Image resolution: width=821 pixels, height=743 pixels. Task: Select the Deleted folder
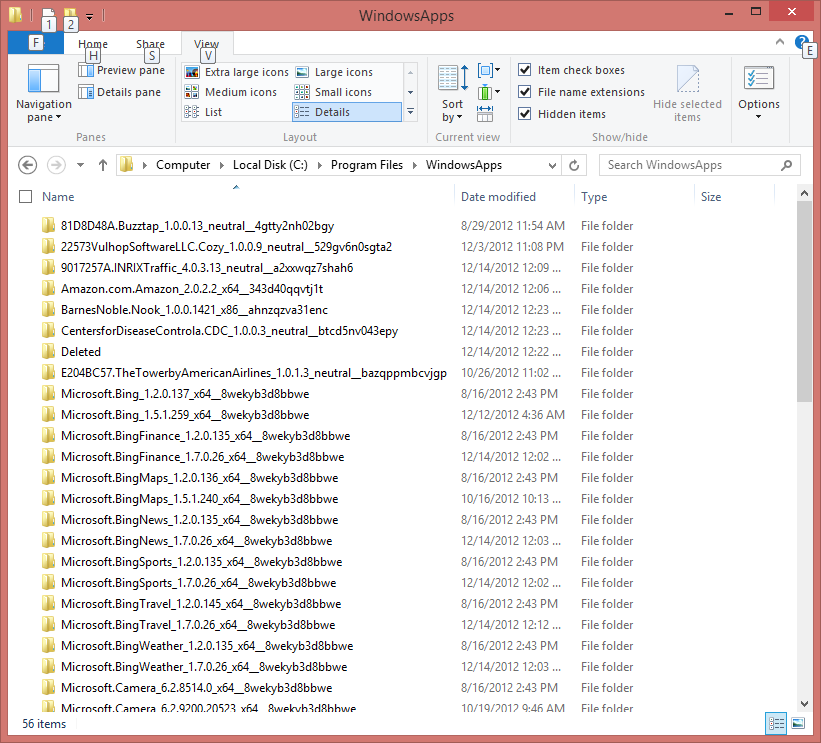(81, 352)
